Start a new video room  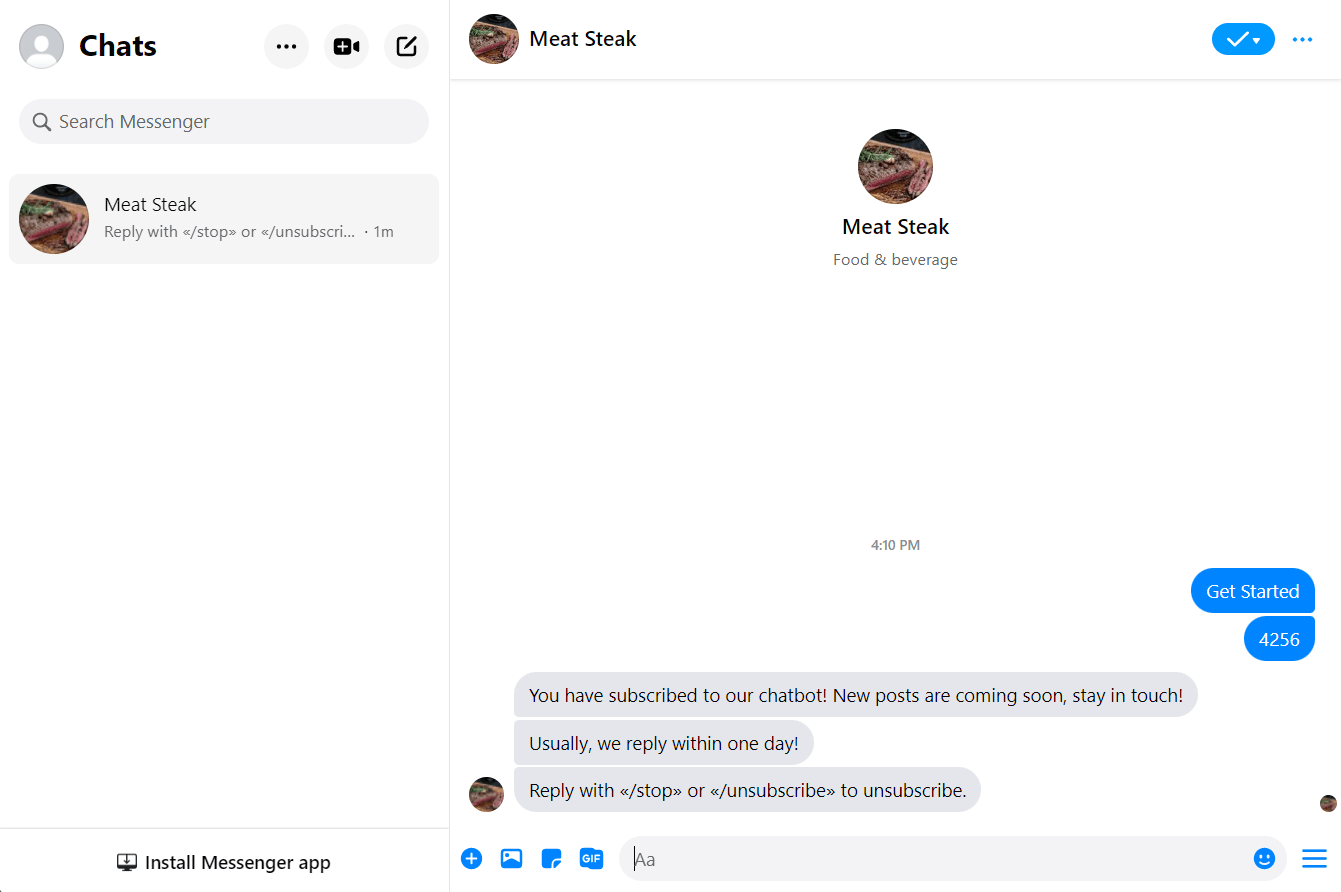point(346,47)
